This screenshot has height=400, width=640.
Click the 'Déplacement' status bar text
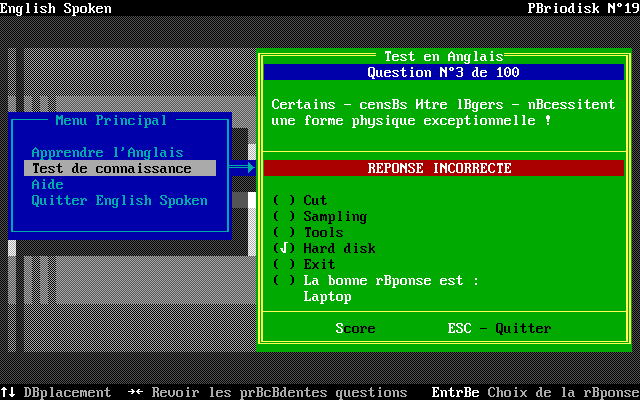pyautogui.click(x=67, y=392)
